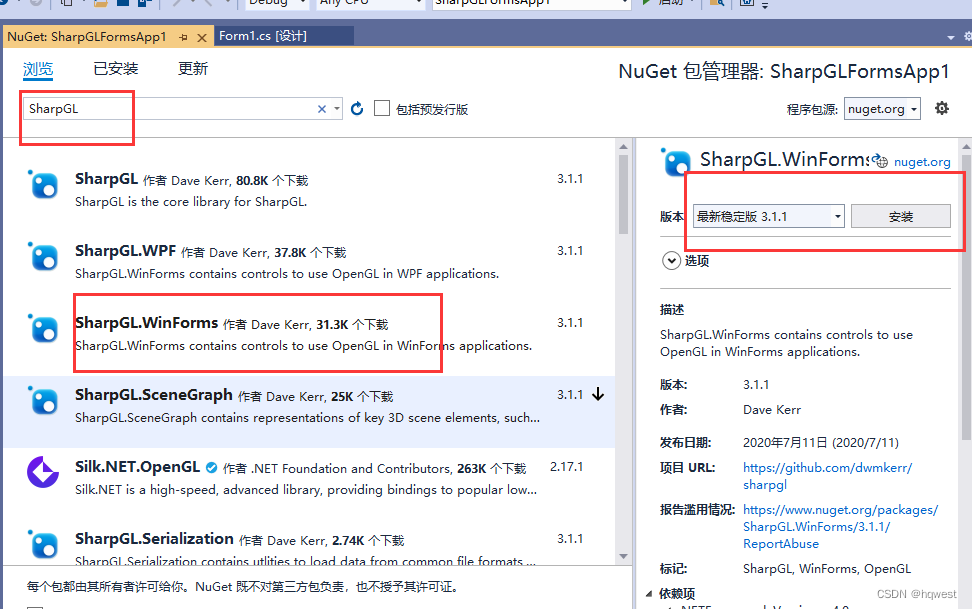Refresh the package search results
Viewport: 972px width, 609px height.
pos(357,109)
